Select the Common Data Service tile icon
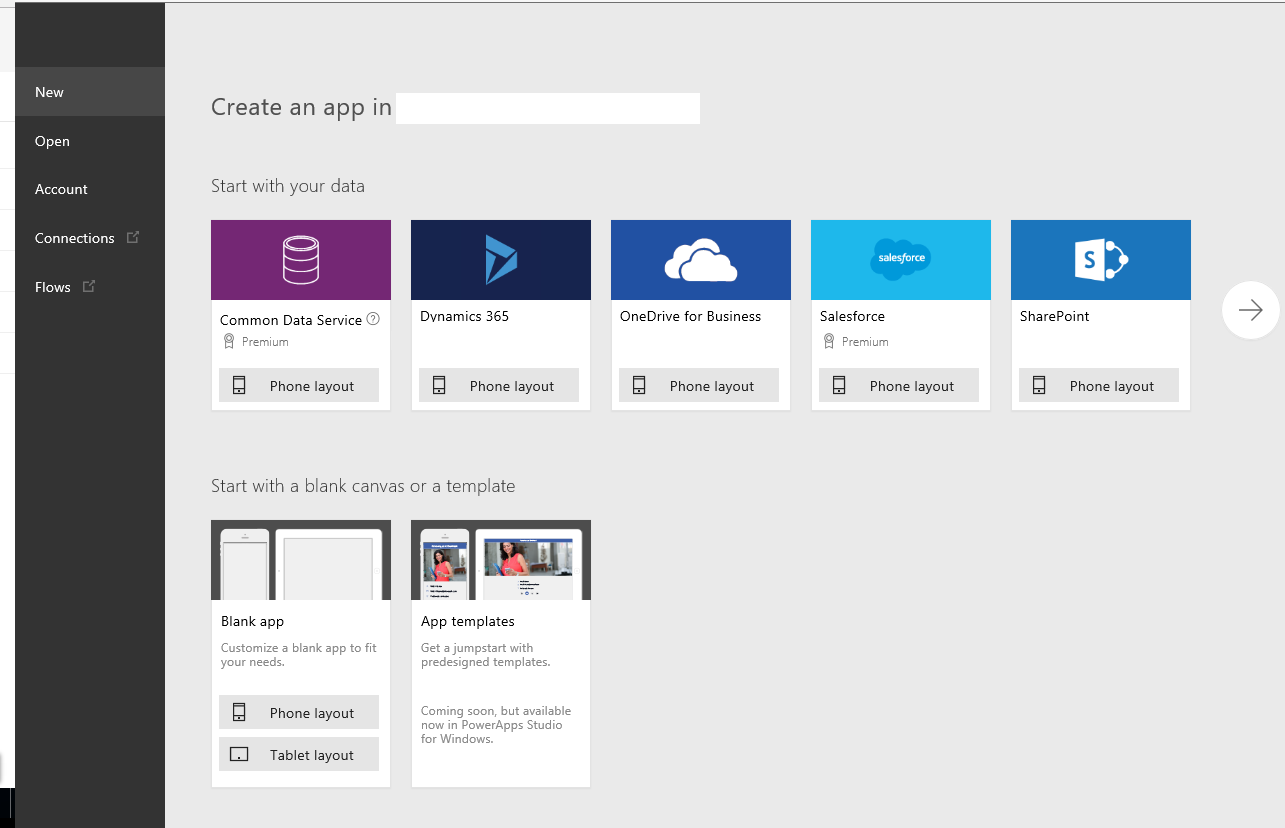 300,259
